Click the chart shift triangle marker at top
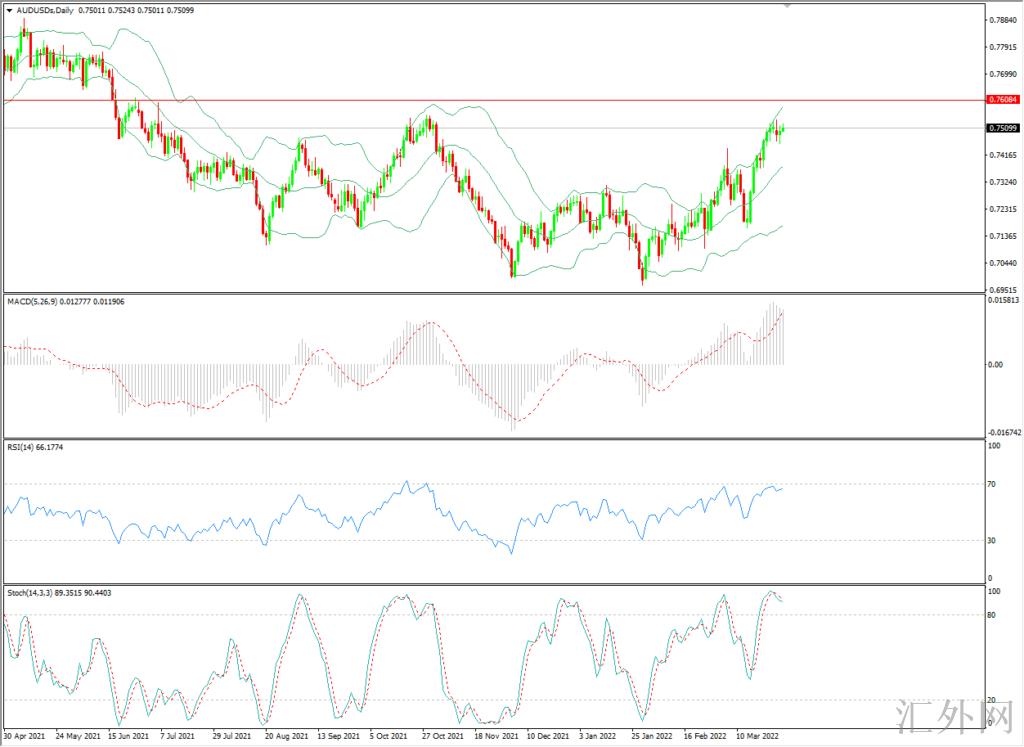This screenshot has width=1024, height=747. click(788, 6)
